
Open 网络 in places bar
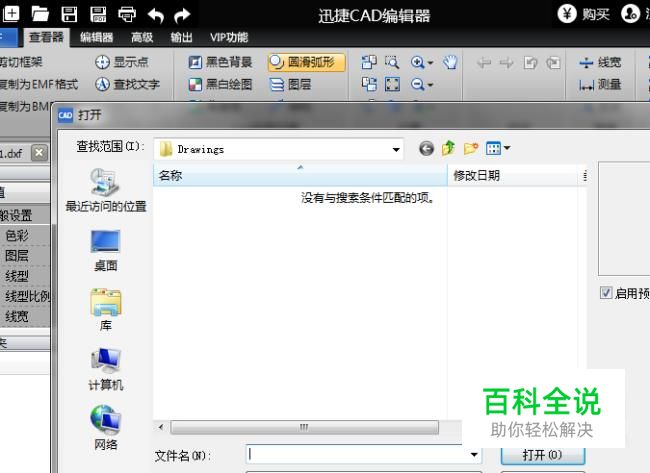click(106, 428)
